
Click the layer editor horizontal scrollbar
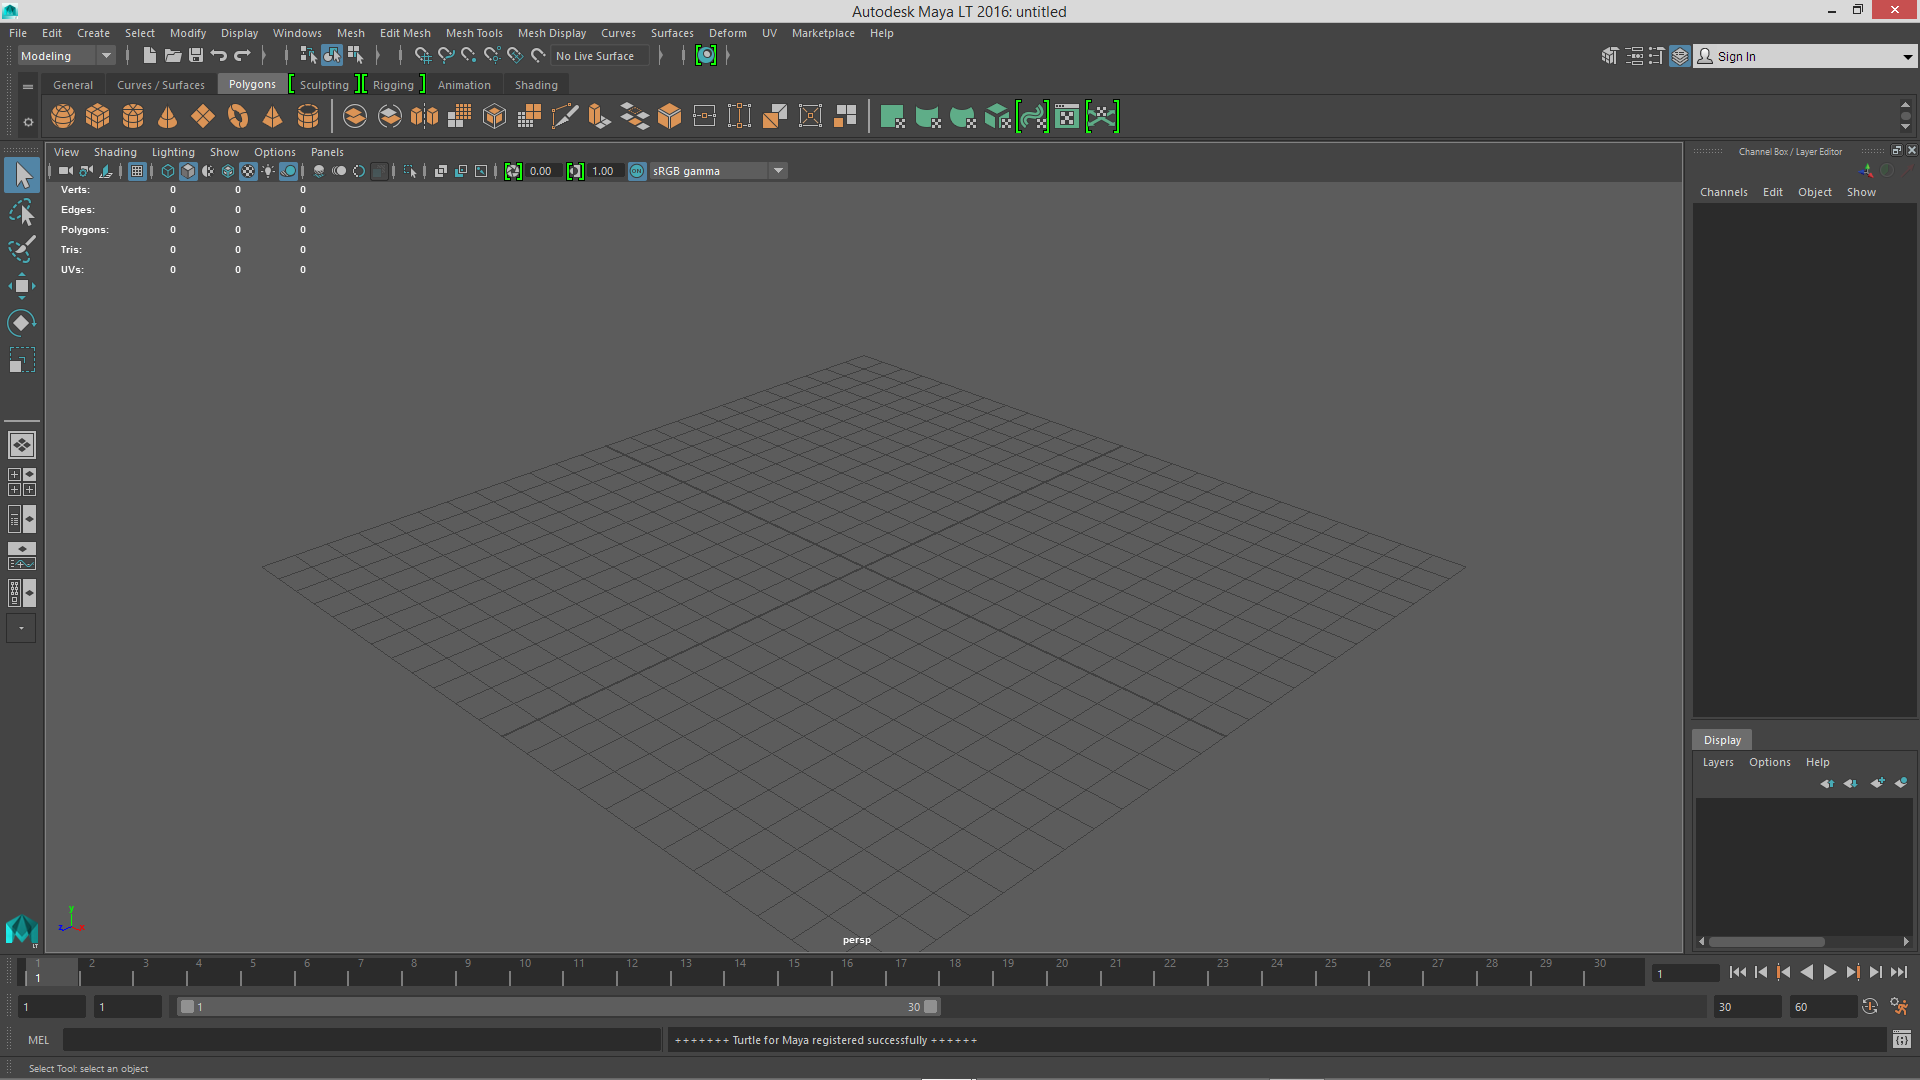1766,942
